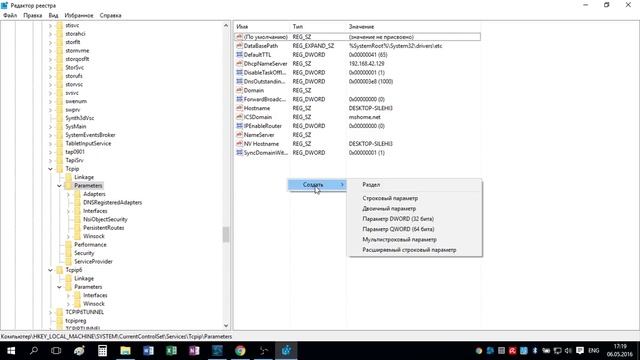Open the Файл menu
640x360 pixels.
pos(10,15)
